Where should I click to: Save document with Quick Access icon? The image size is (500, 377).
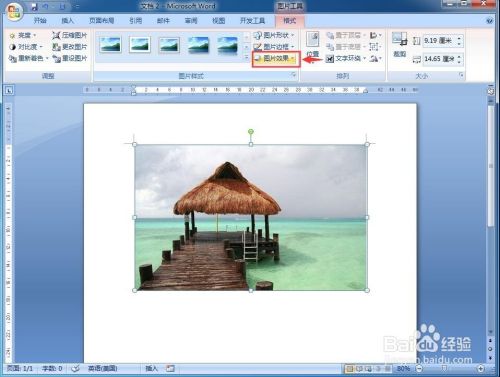pos(34,6)
